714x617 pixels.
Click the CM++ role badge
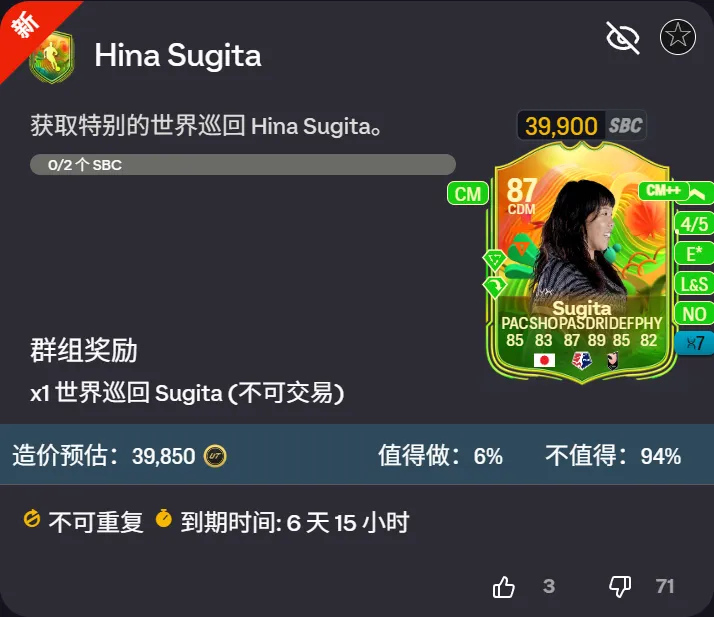(x=663, y=190)
